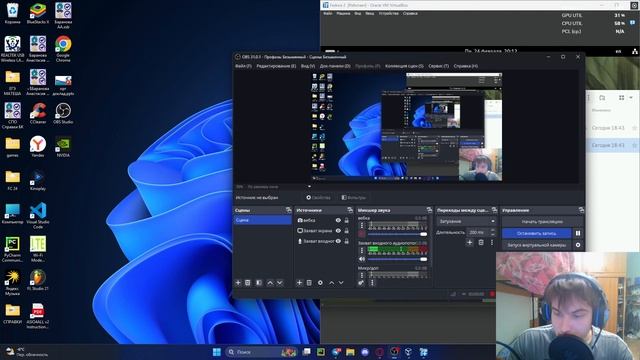Select the Сцена item in the scenes list

click(x=263, y=220)
